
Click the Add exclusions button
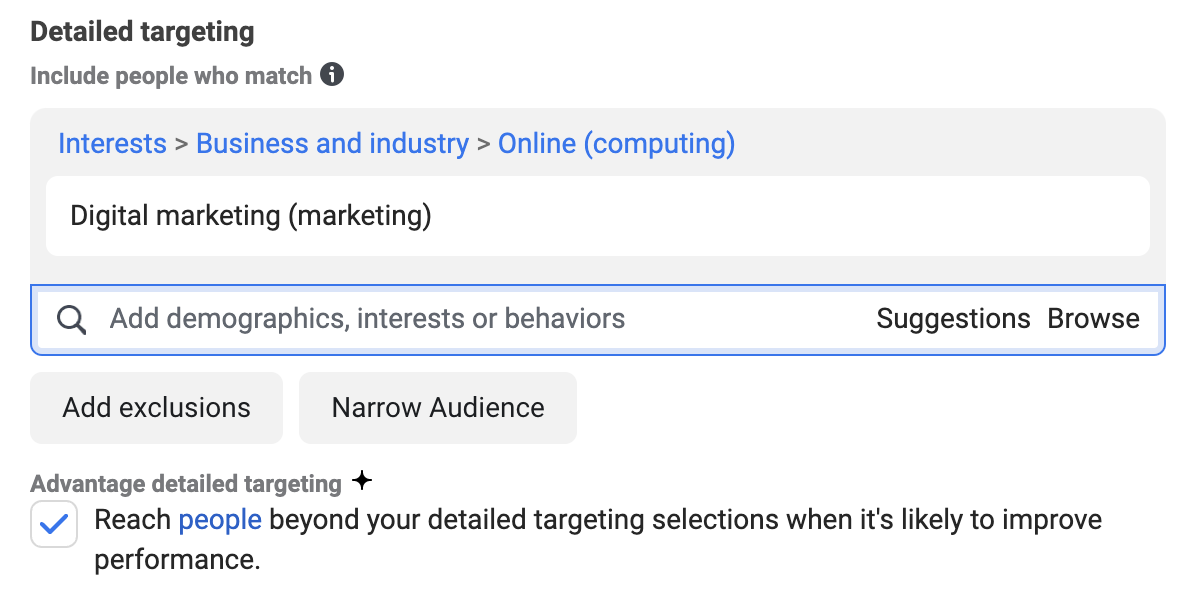(156, 408)
